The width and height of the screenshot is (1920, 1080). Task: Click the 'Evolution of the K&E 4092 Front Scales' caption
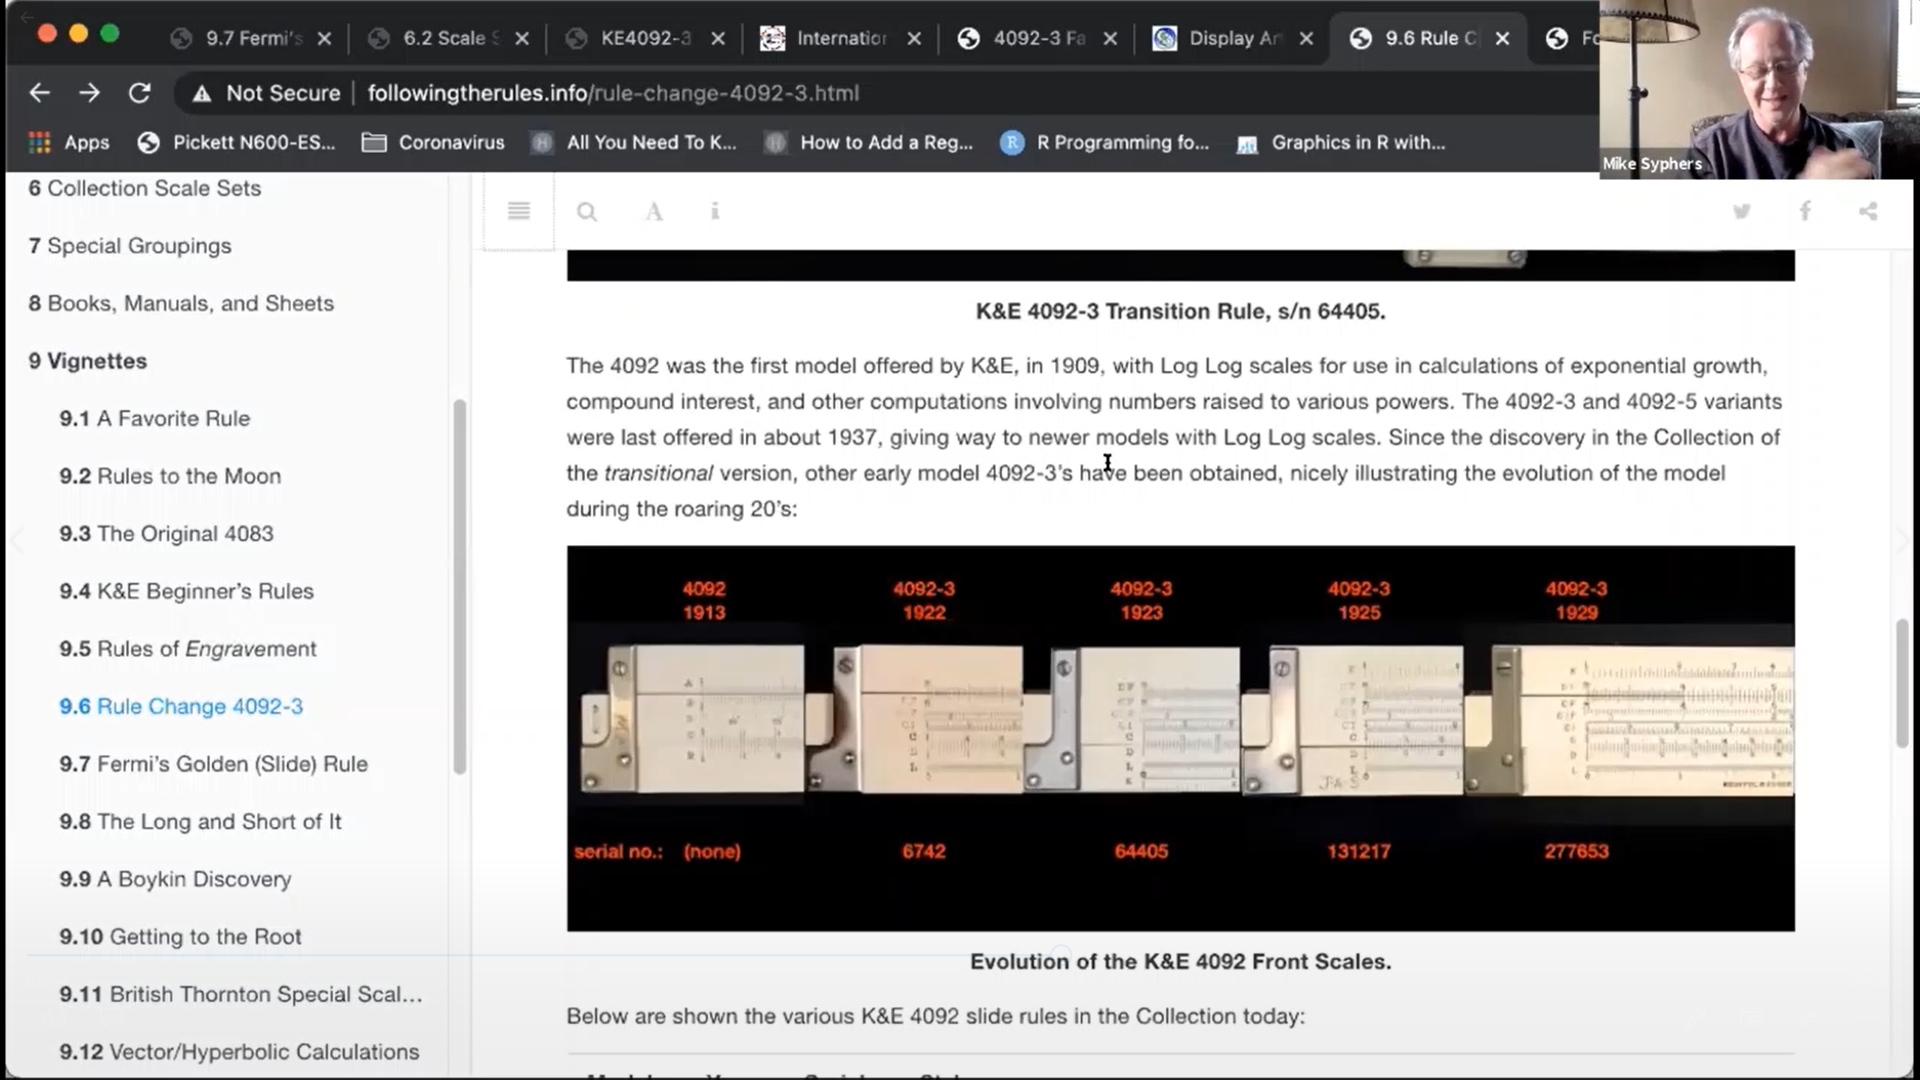[x=1180, y=961]
